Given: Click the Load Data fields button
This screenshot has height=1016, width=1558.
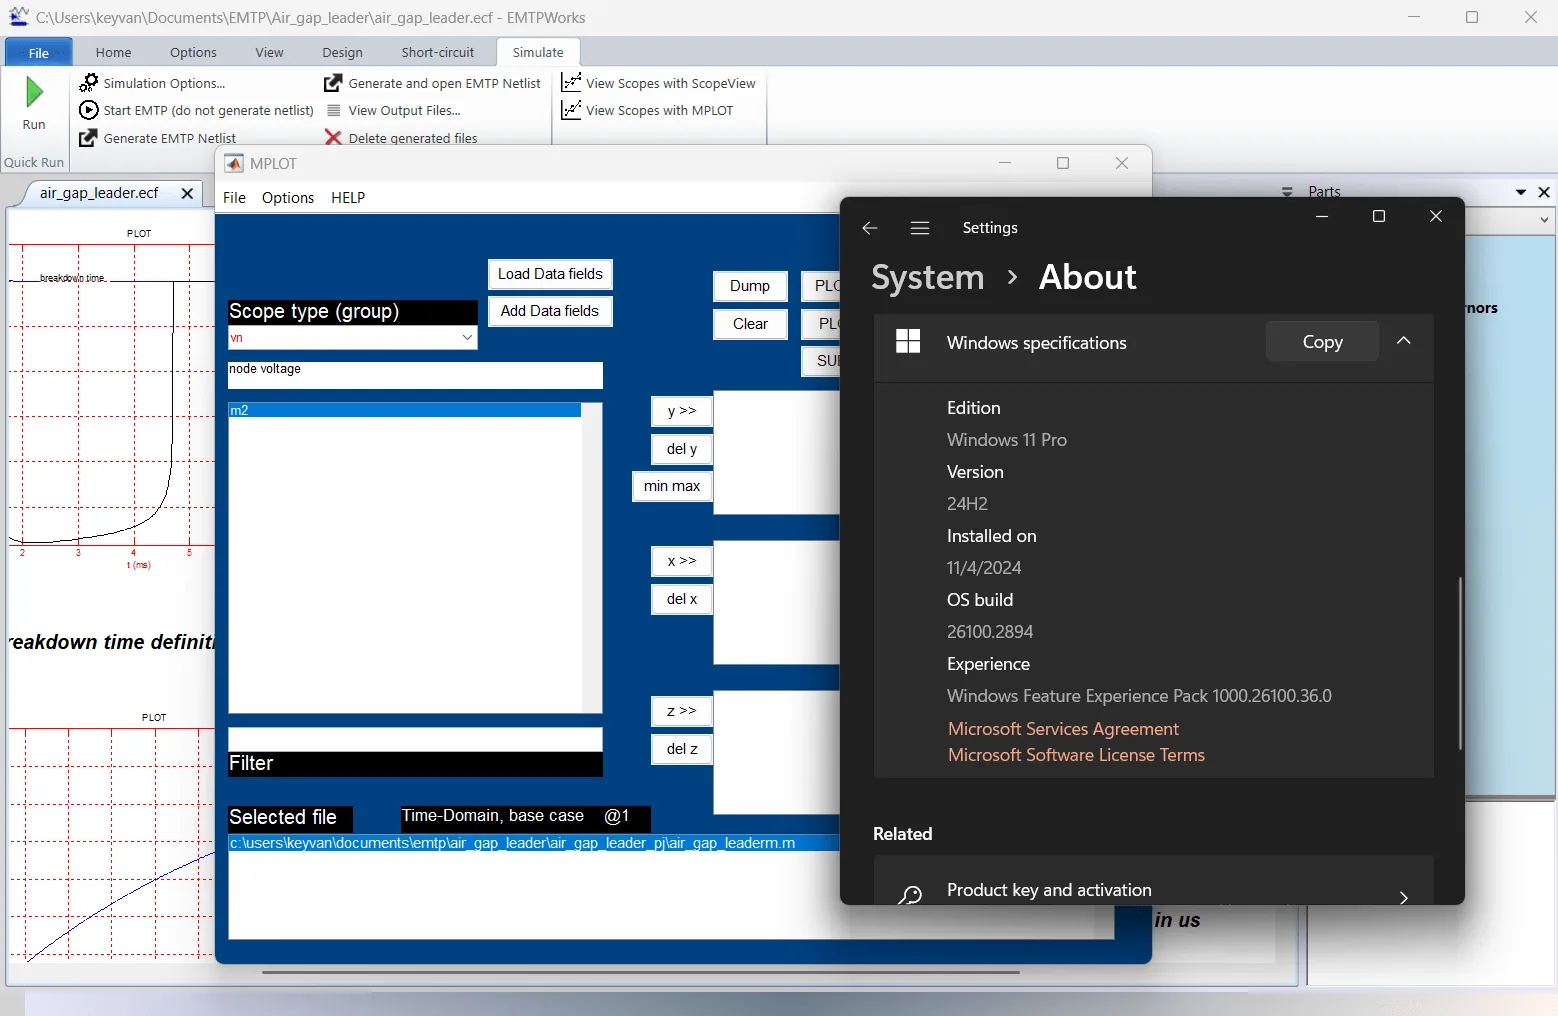Looking at the screenshot, I should pyautogui.click(x=550, y=274).
